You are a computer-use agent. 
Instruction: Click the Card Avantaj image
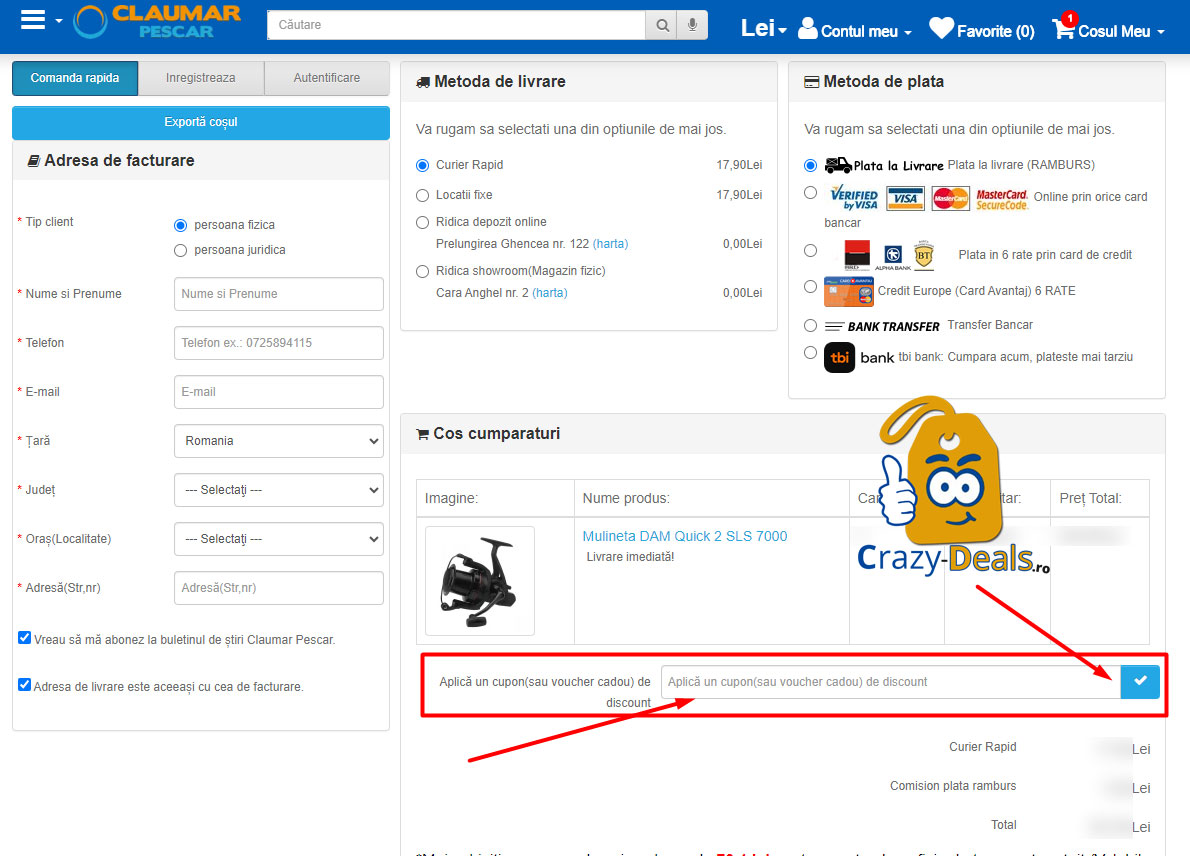pos(848,292)
